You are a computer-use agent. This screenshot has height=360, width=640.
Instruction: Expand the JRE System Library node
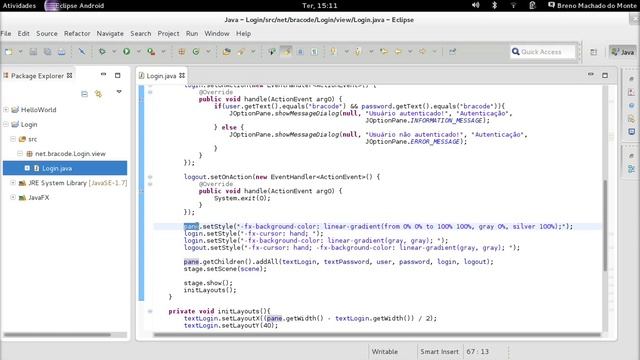pos(13,182)
